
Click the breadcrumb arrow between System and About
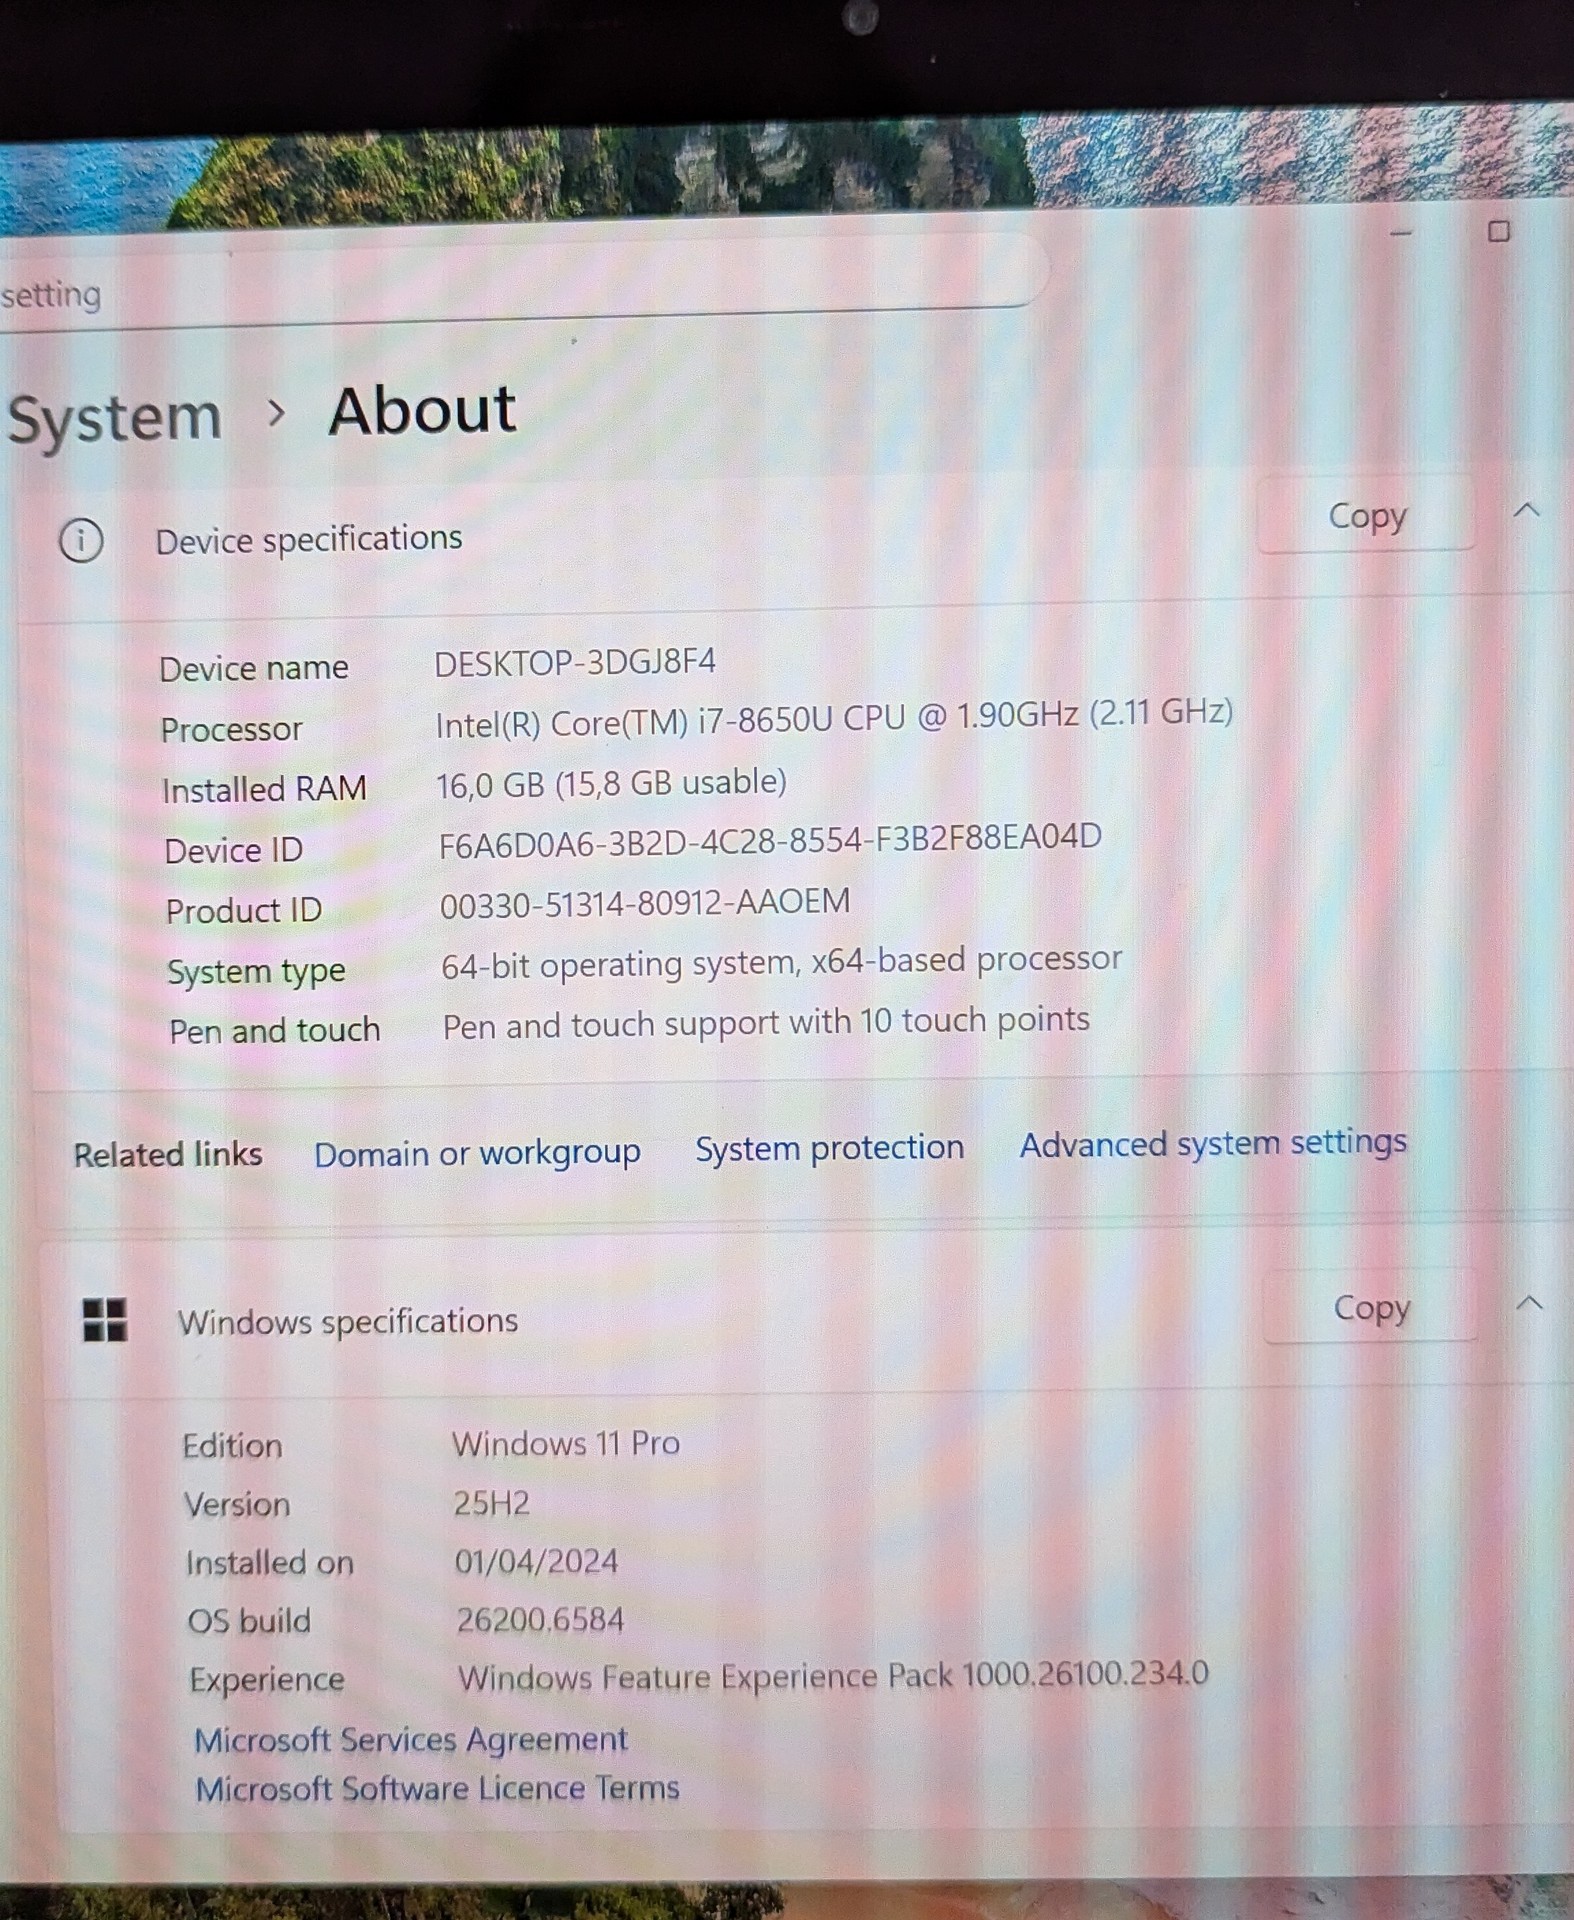point(277,412)
